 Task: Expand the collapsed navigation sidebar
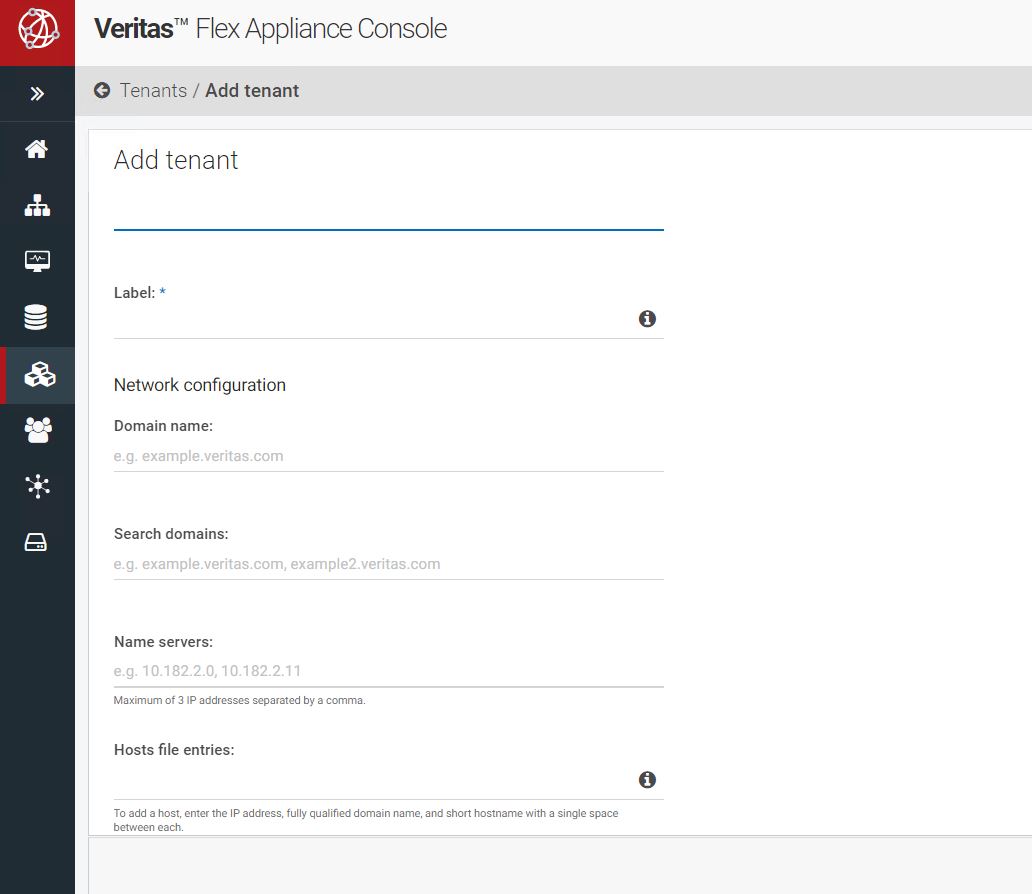point(37,93)
